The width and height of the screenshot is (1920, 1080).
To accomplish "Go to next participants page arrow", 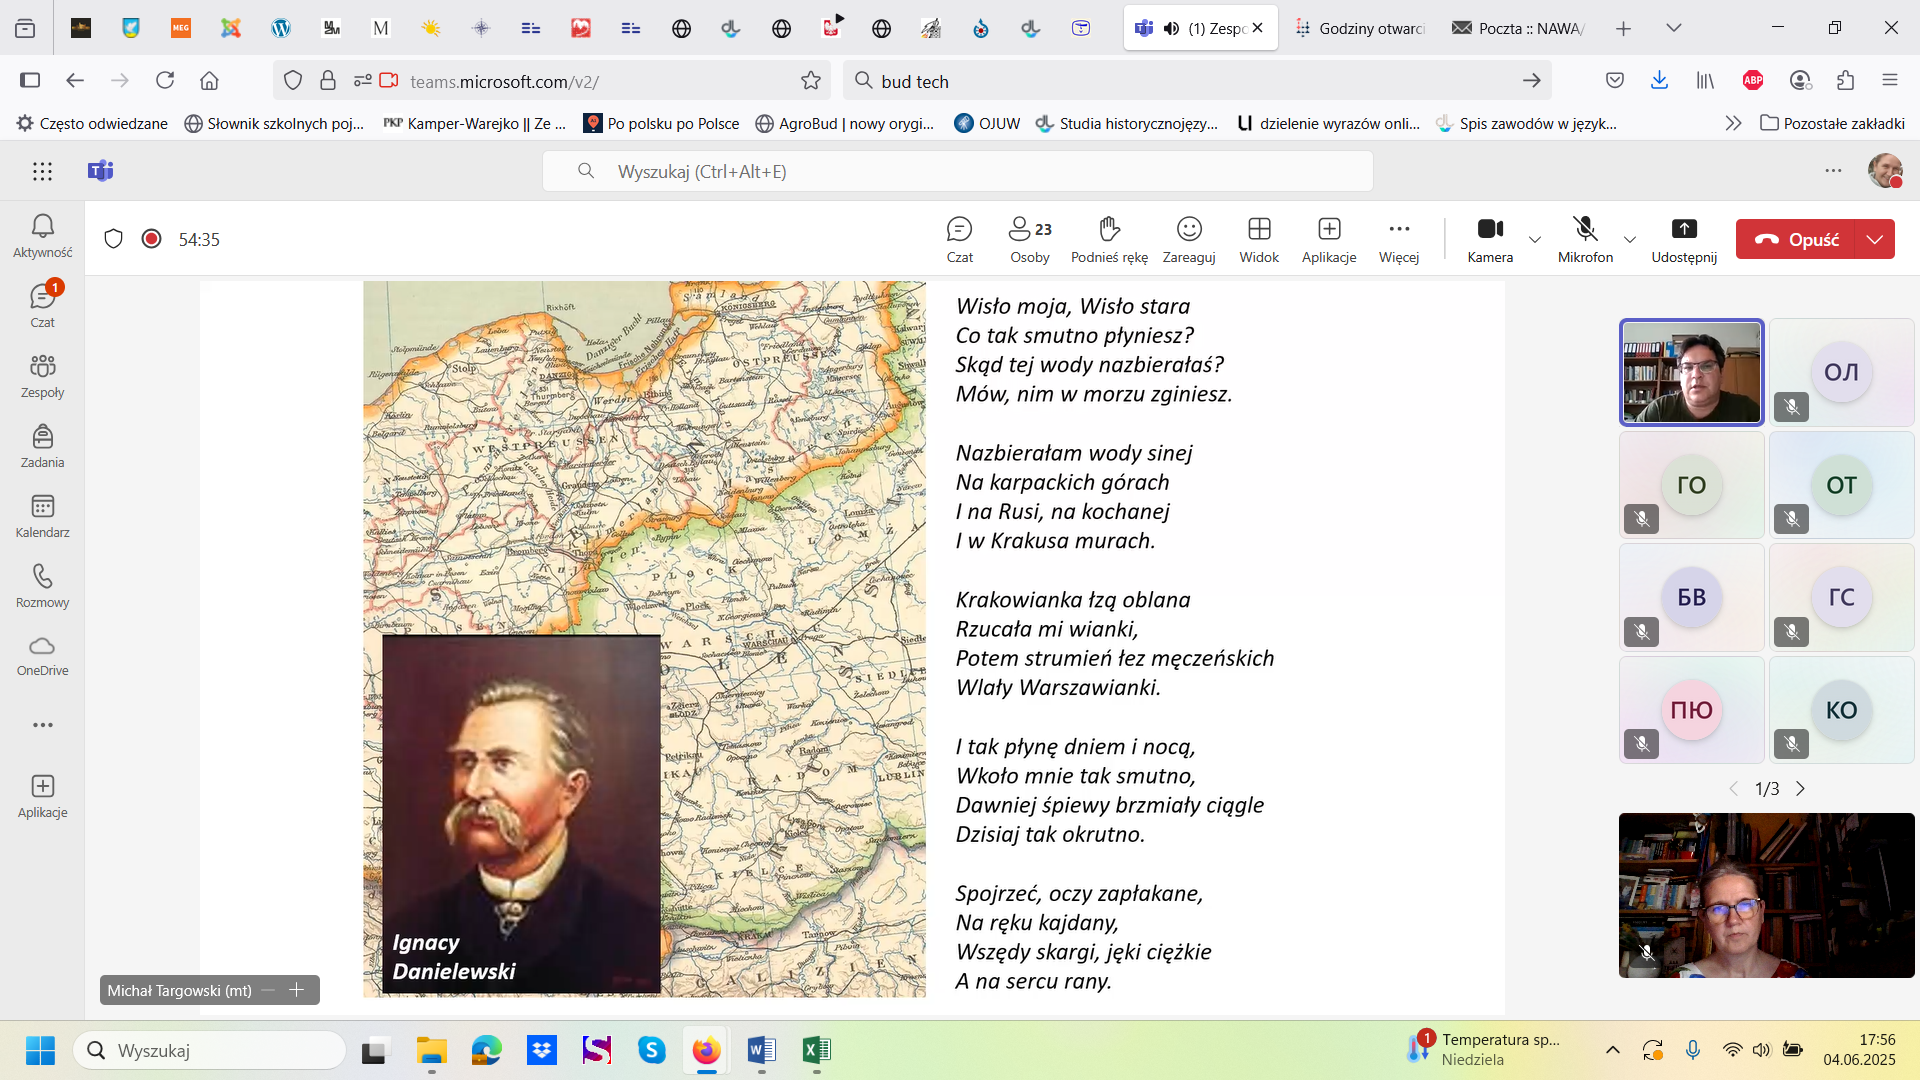I will point(1800,789).
